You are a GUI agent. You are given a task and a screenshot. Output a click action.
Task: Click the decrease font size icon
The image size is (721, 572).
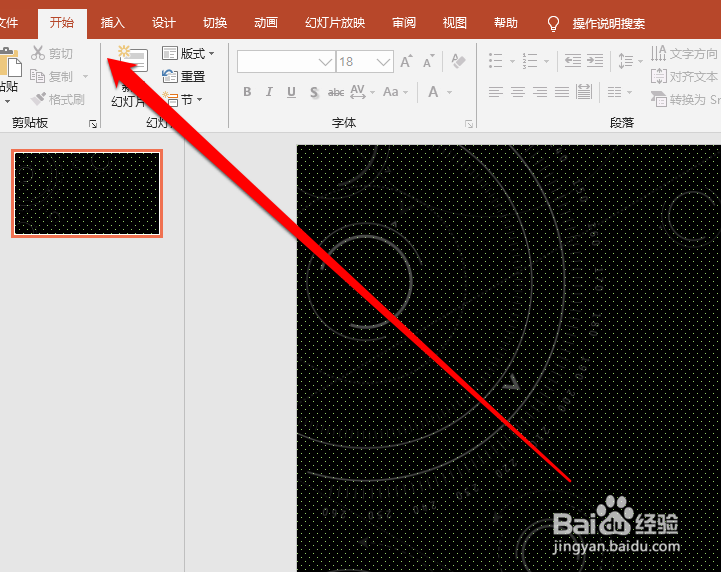pos(428,61)
